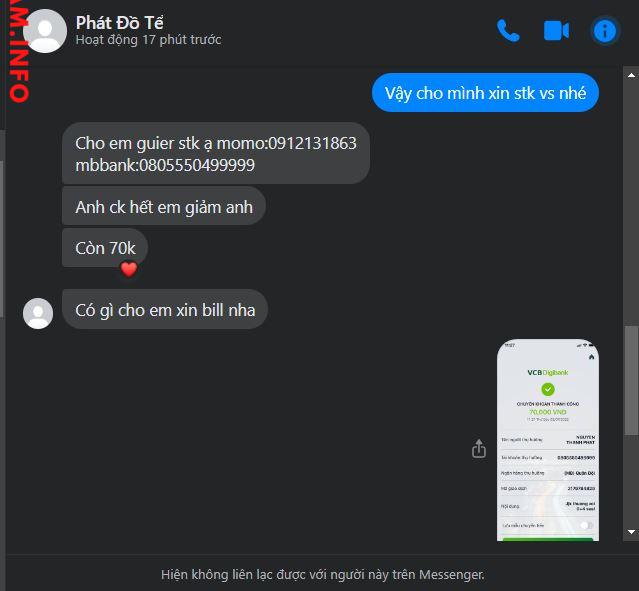Click the message with the momo and mbbank numbers
Screen dimensions: 639x591
(x=216, y=154)
